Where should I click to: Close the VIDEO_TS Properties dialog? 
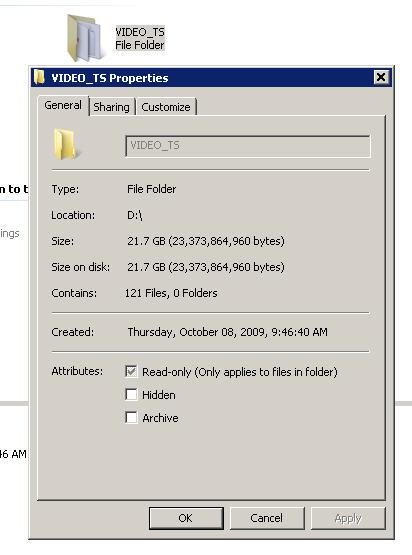tap(381, 77)
